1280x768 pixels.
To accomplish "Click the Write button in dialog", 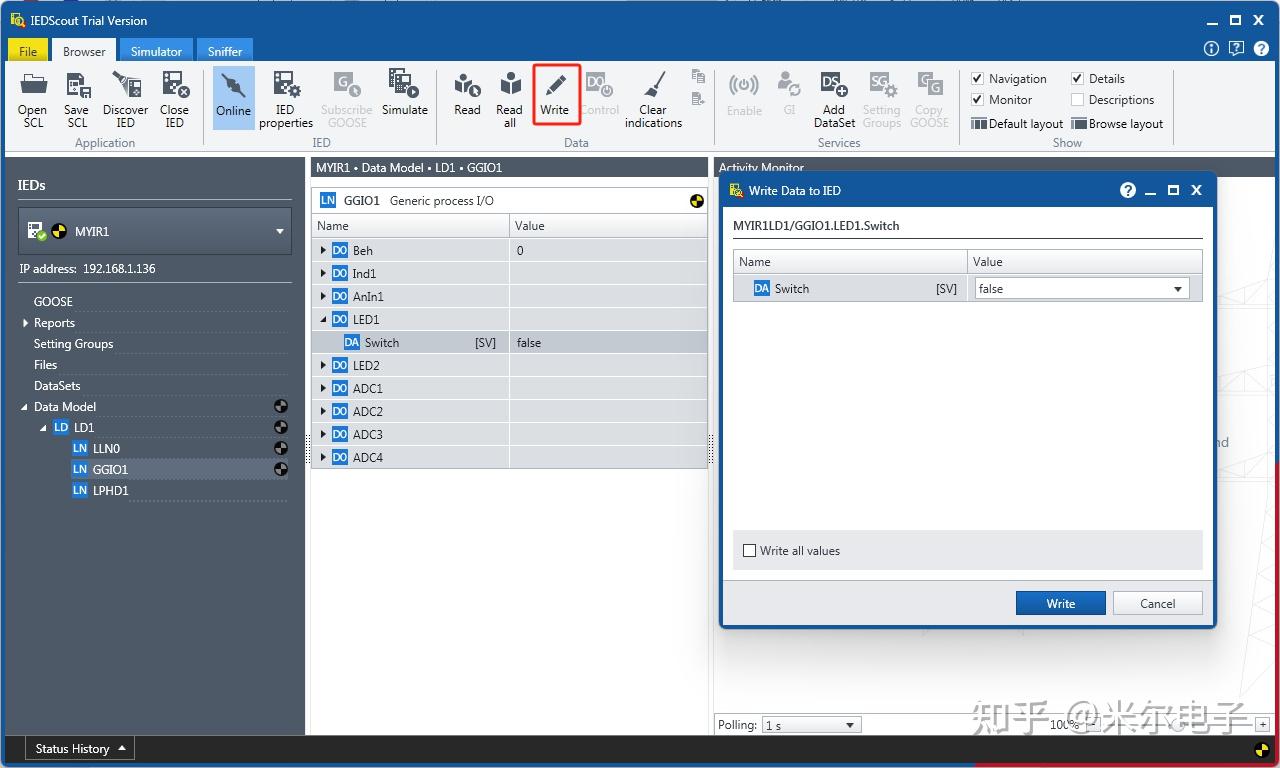I will tap(1061, 603).
